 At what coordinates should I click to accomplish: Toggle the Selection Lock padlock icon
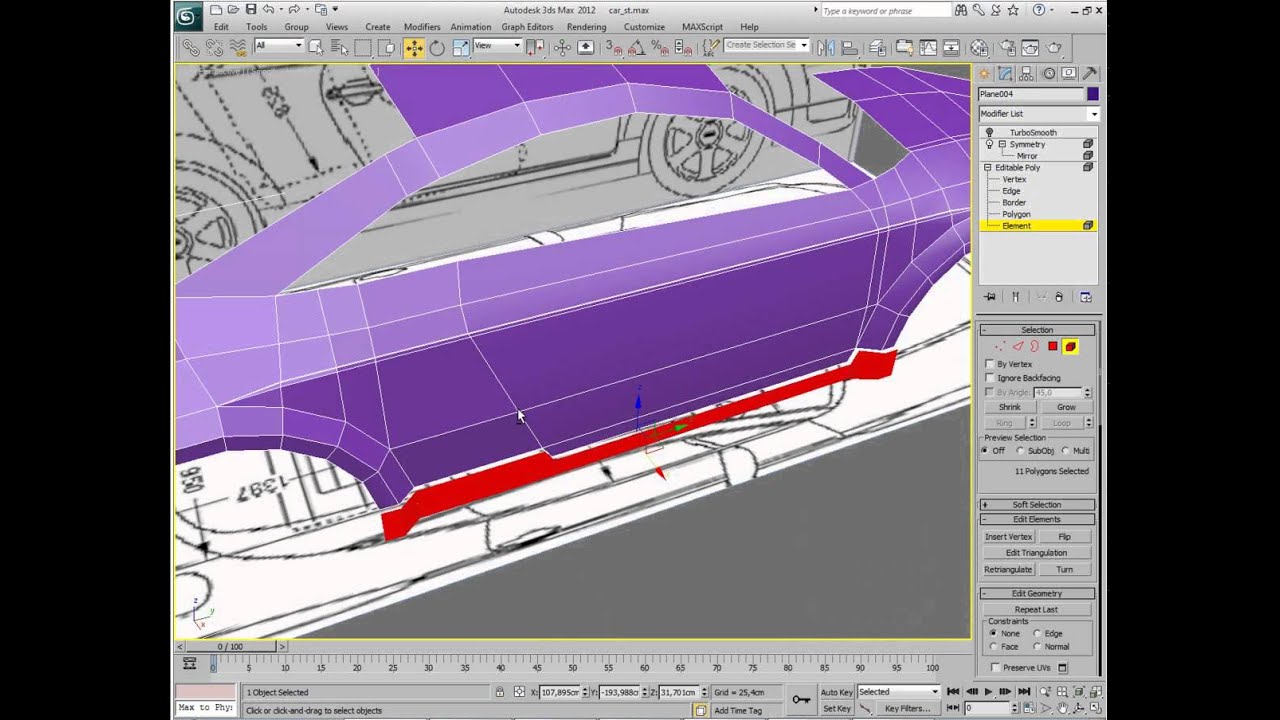[x=499, y=692]
